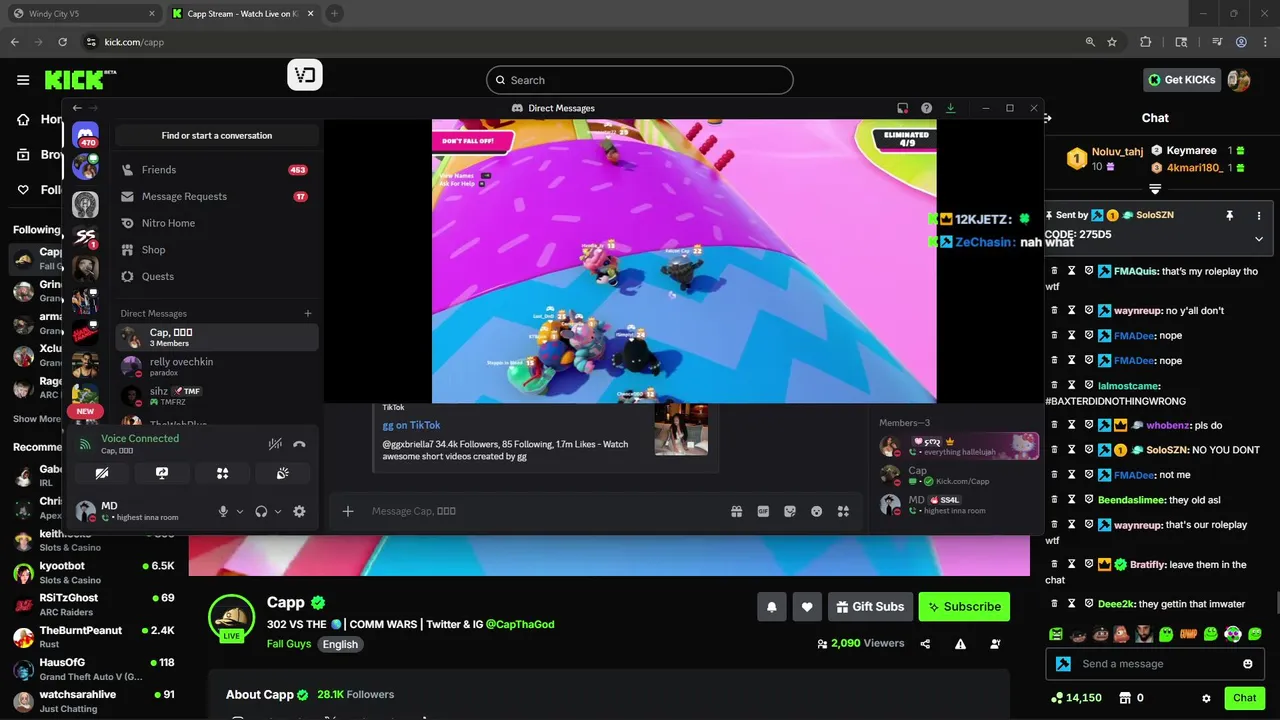The image size is (1280, 720).
Task: Click Discord download update arrow icon
Action: pyautogui.click(x=950, y=108)
